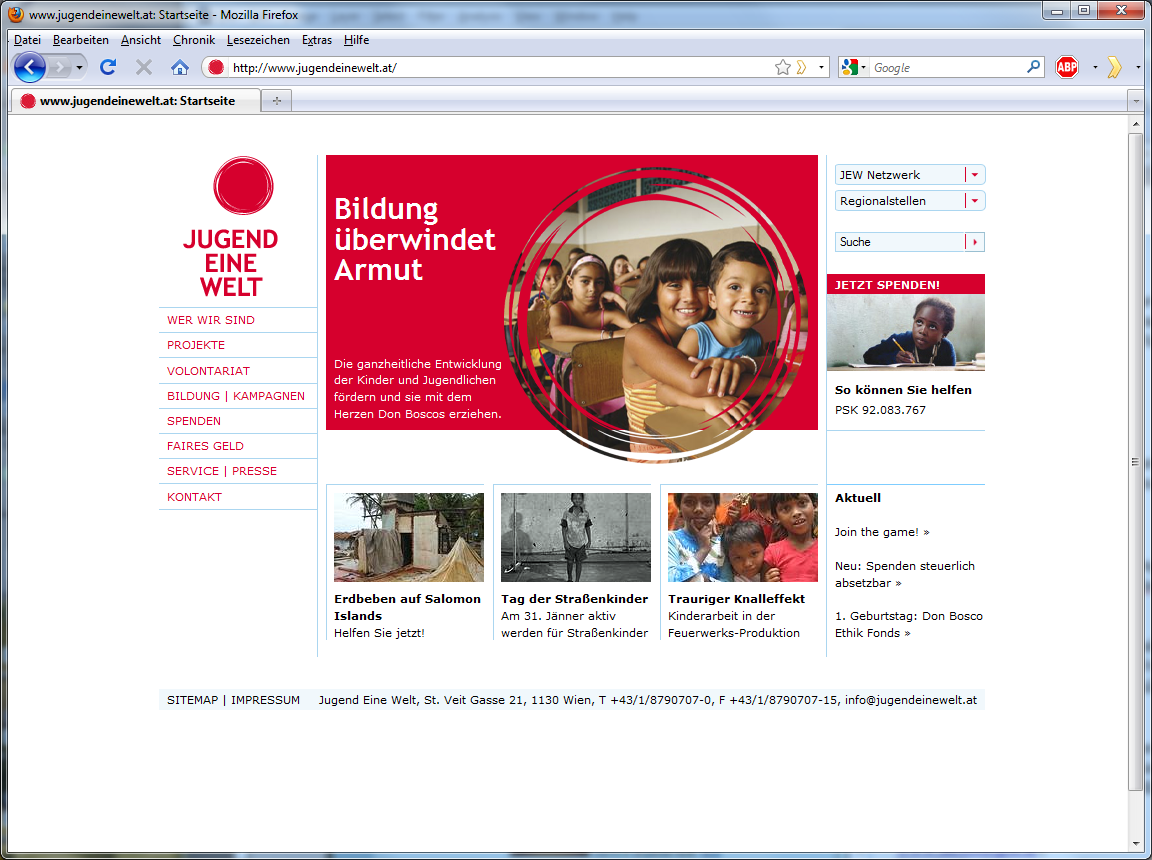The image size is (1152, 860).
Task: Open the FAIRES GELD navigation link
Action: click(205, 446)
